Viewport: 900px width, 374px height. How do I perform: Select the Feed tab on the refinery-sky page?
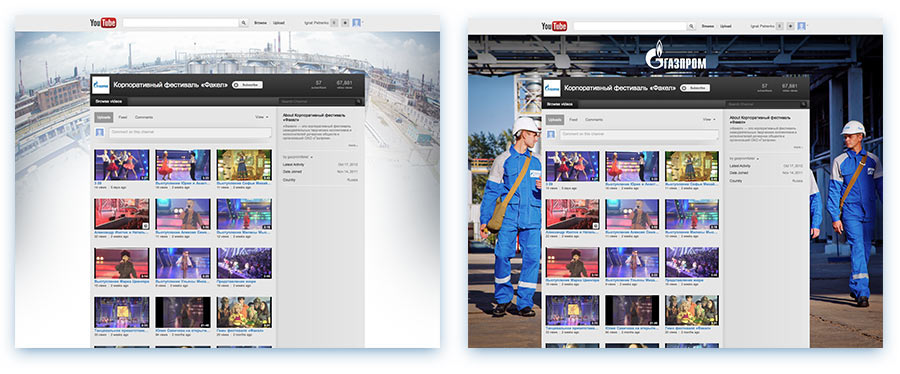pyautogui.click(x=122, y=117)
